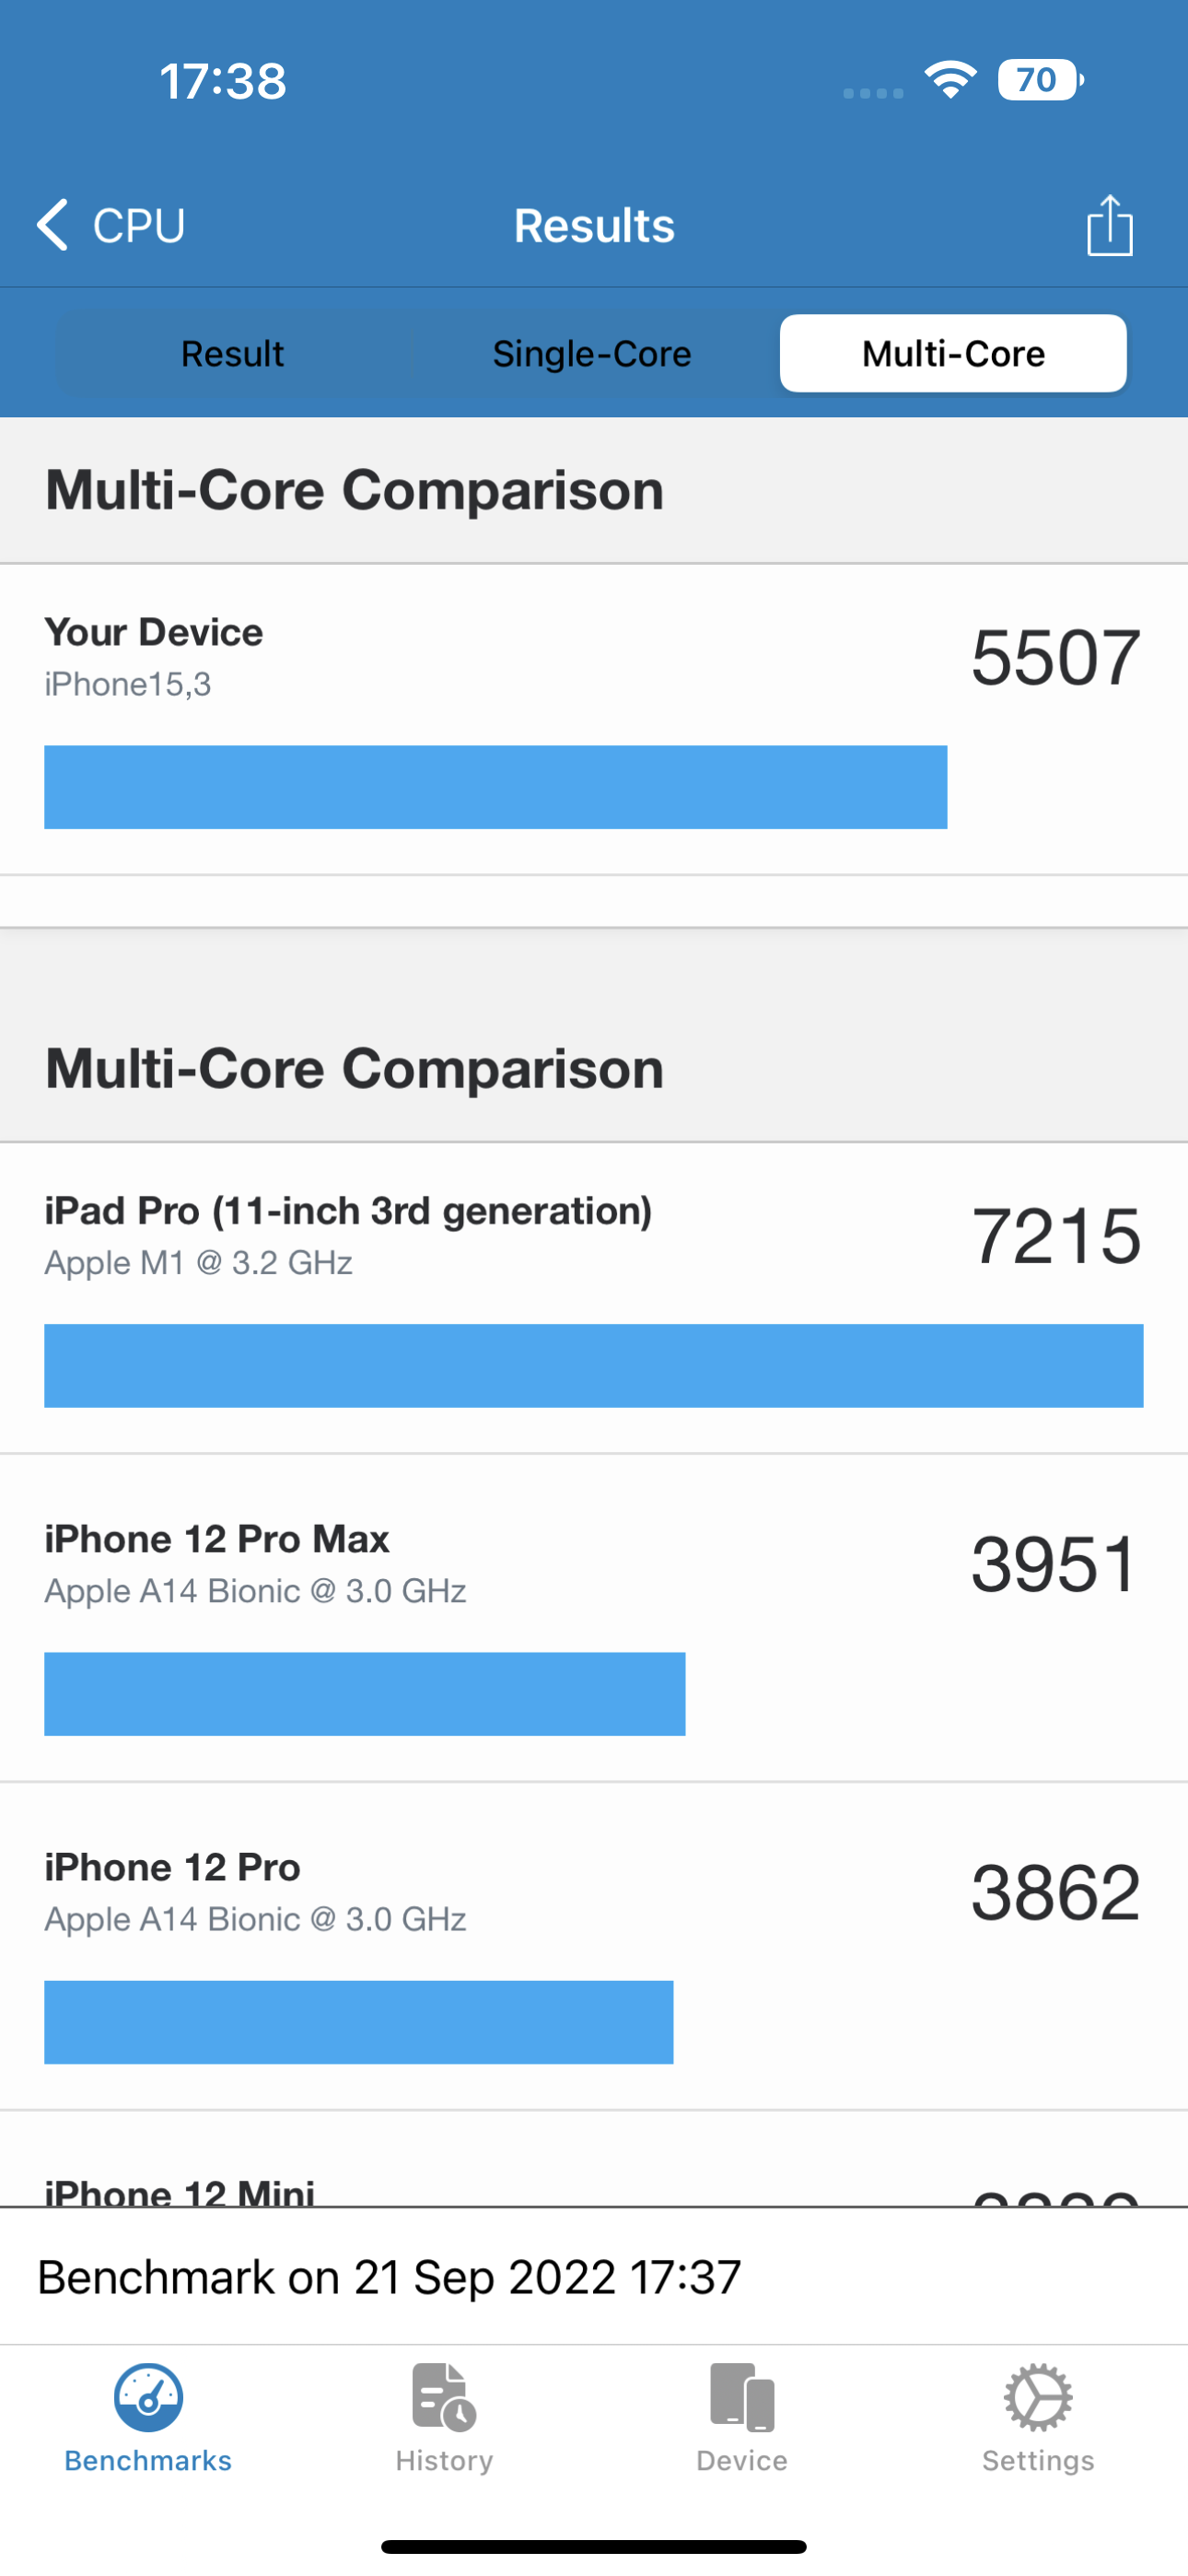
Task: Switch to the Single-Core segment
Action: (x=592, y=354)
